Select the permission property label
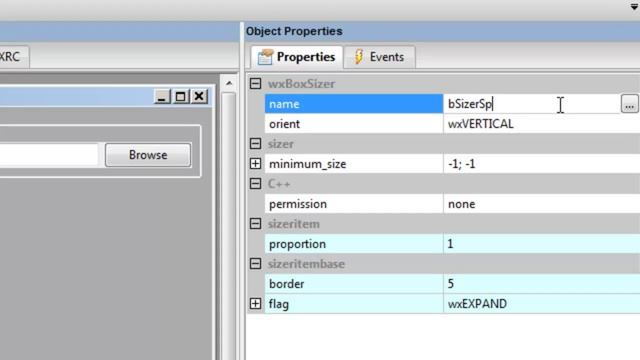The width and height of the screenshot is (640, 360). tap(353, 204)
